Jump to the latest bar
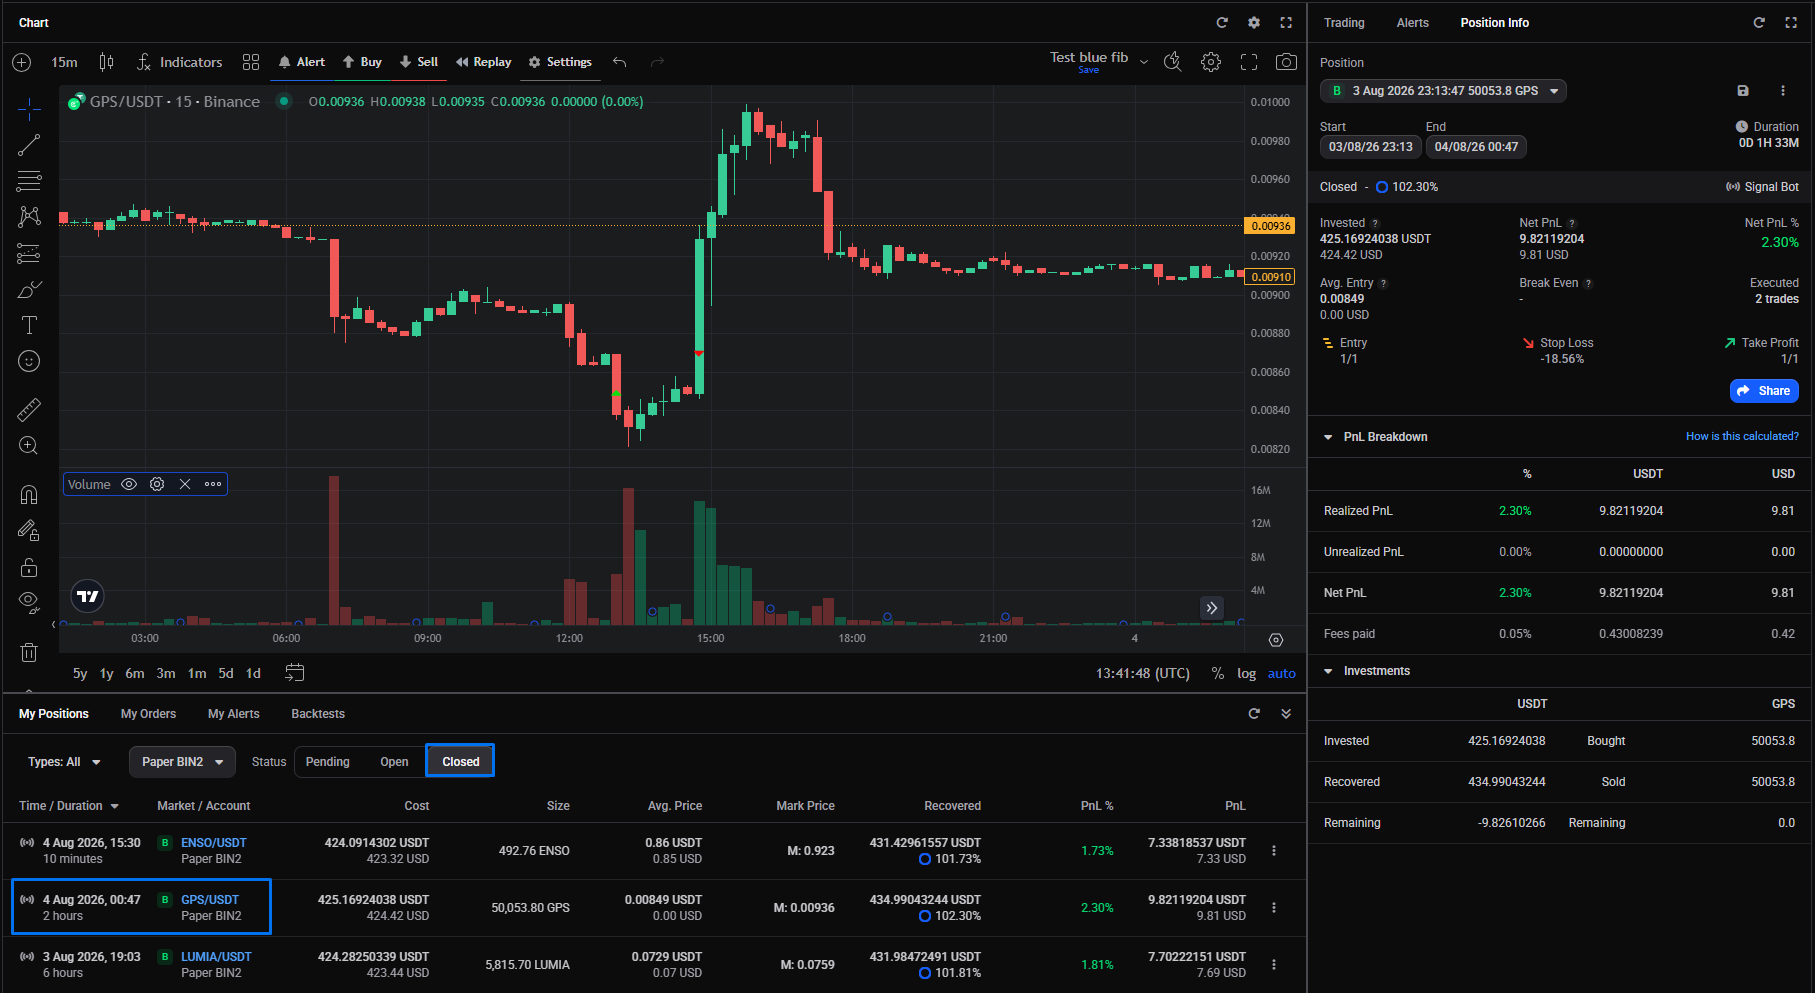This screenshot has height=993, width=1815. click(1212, 607)
